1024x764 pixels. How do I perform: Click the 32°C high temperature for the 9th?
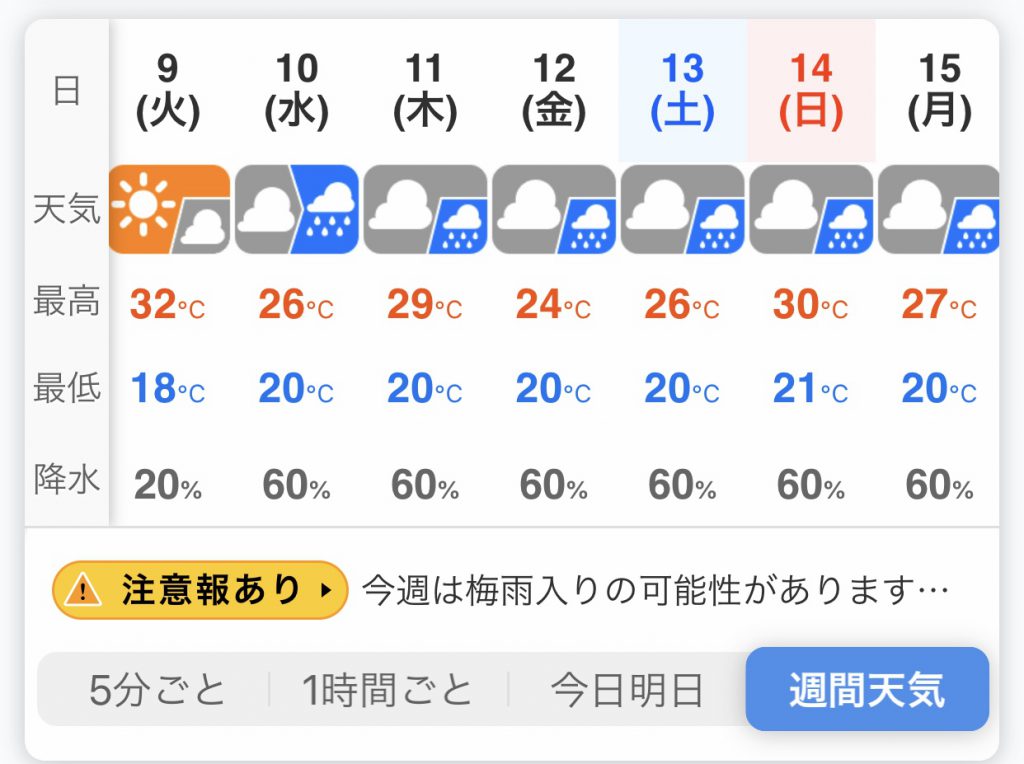168,304
